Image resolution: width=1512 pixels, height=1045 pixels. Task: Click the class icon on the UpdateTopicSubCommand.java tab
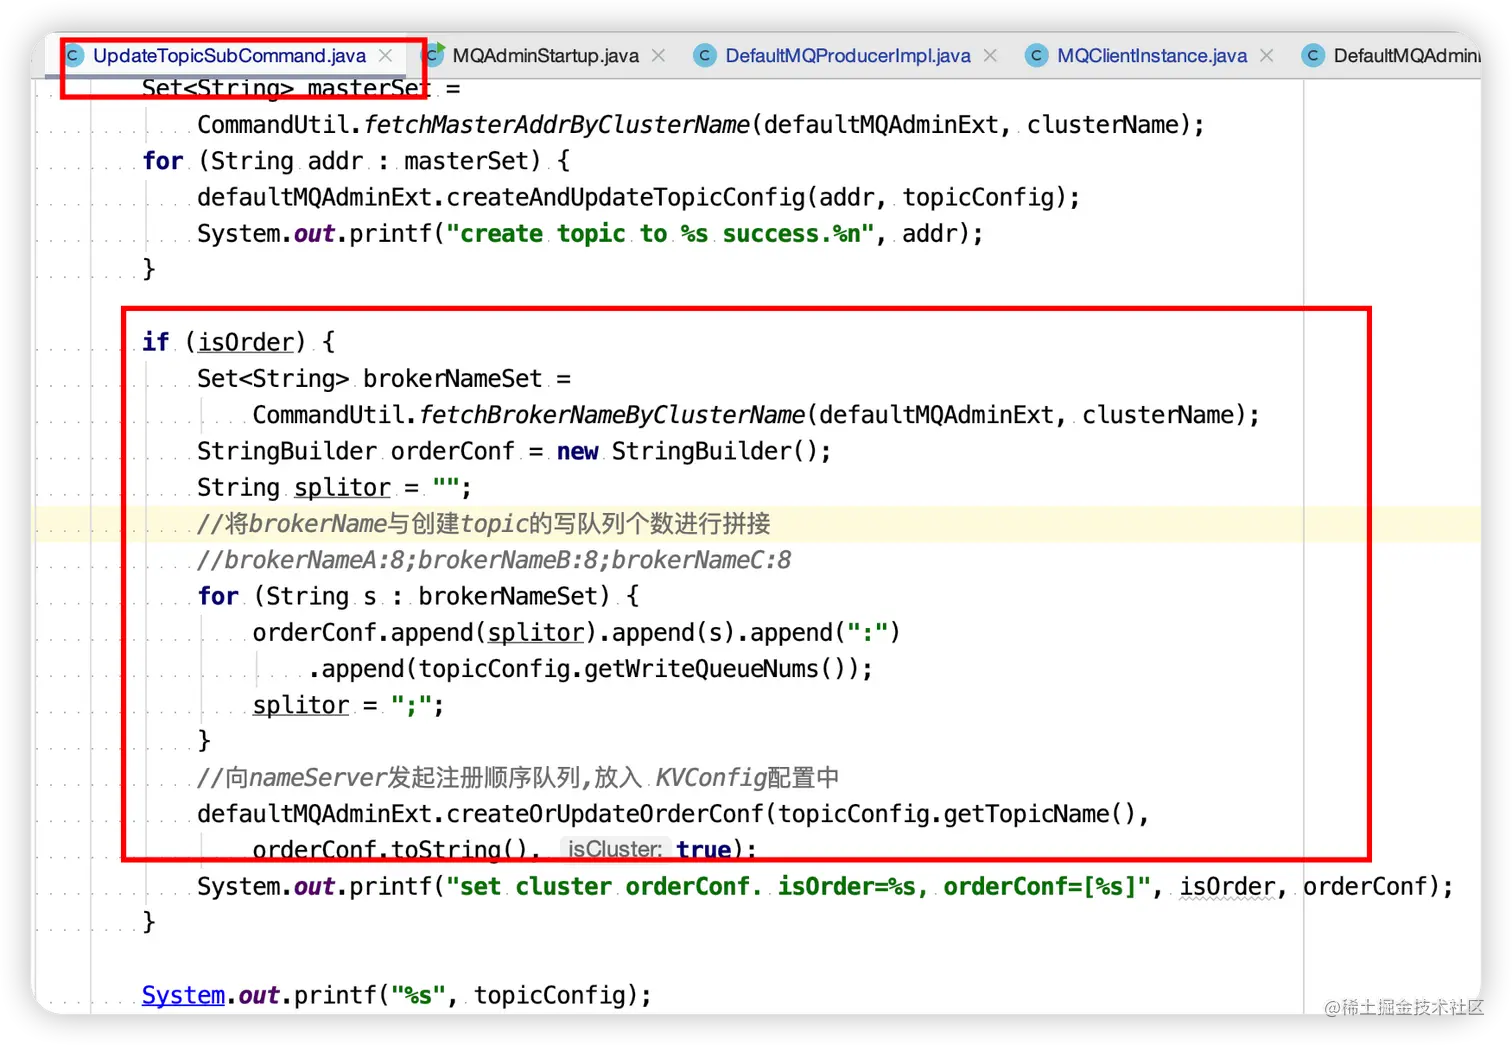[73, 56]
